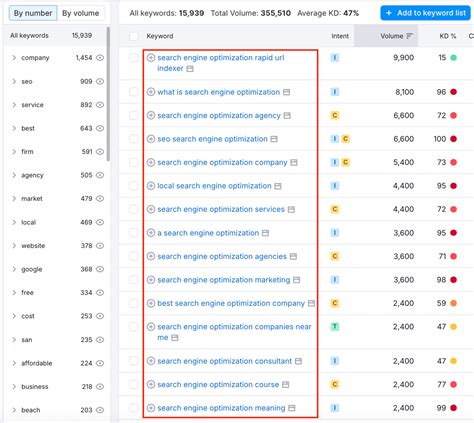The height and width of the screenshot is (423, 474).
Task: Hide the 'google' keyword group with its eye icon
Action: pos(100,269)
